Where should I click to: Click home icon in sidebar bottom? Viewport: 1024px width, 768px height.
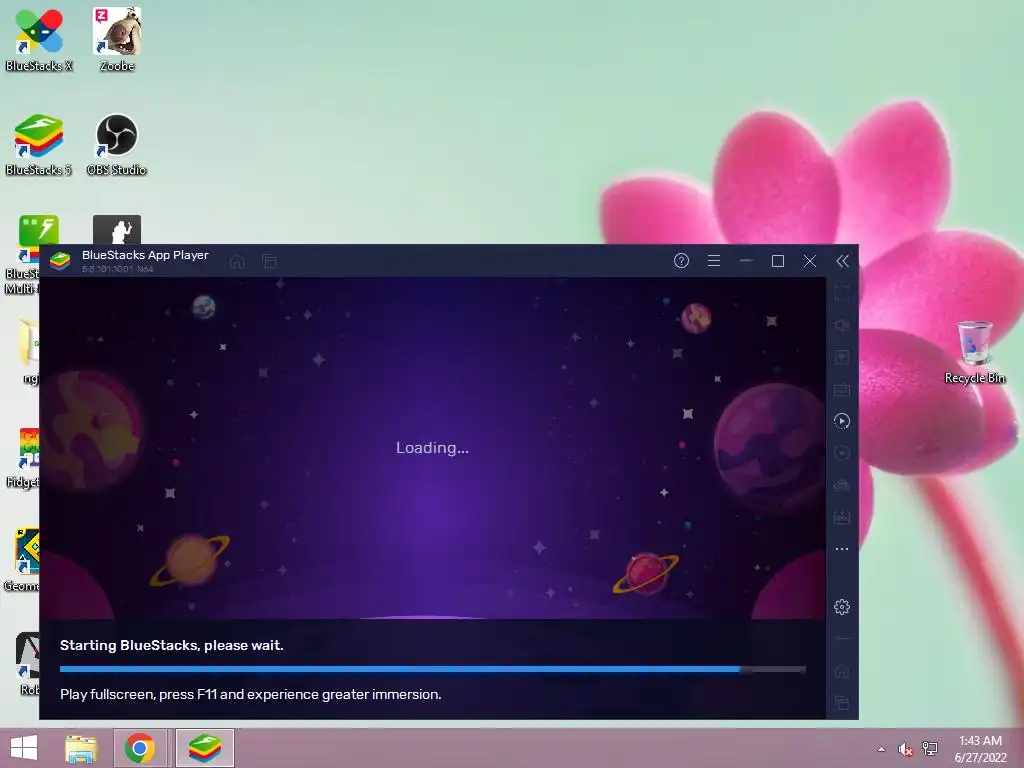point(842,671)
